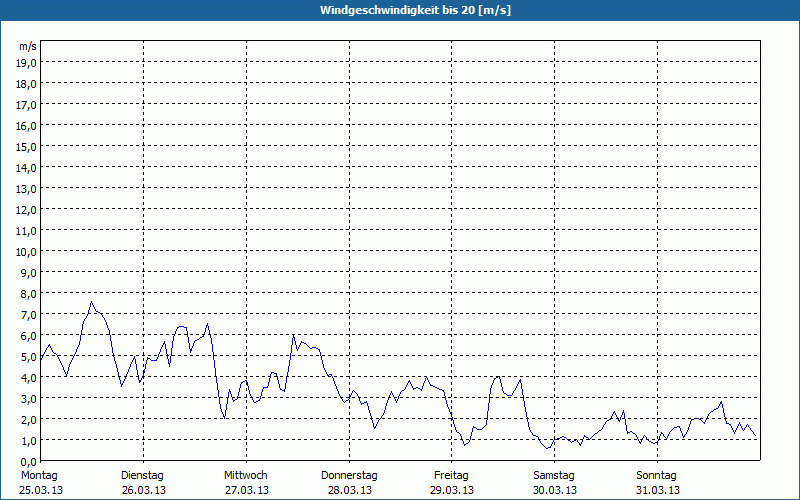The width and height of the screenshot is (800, 500).
Task: Click the '18,0' axis value
Action: pos(27,84)
